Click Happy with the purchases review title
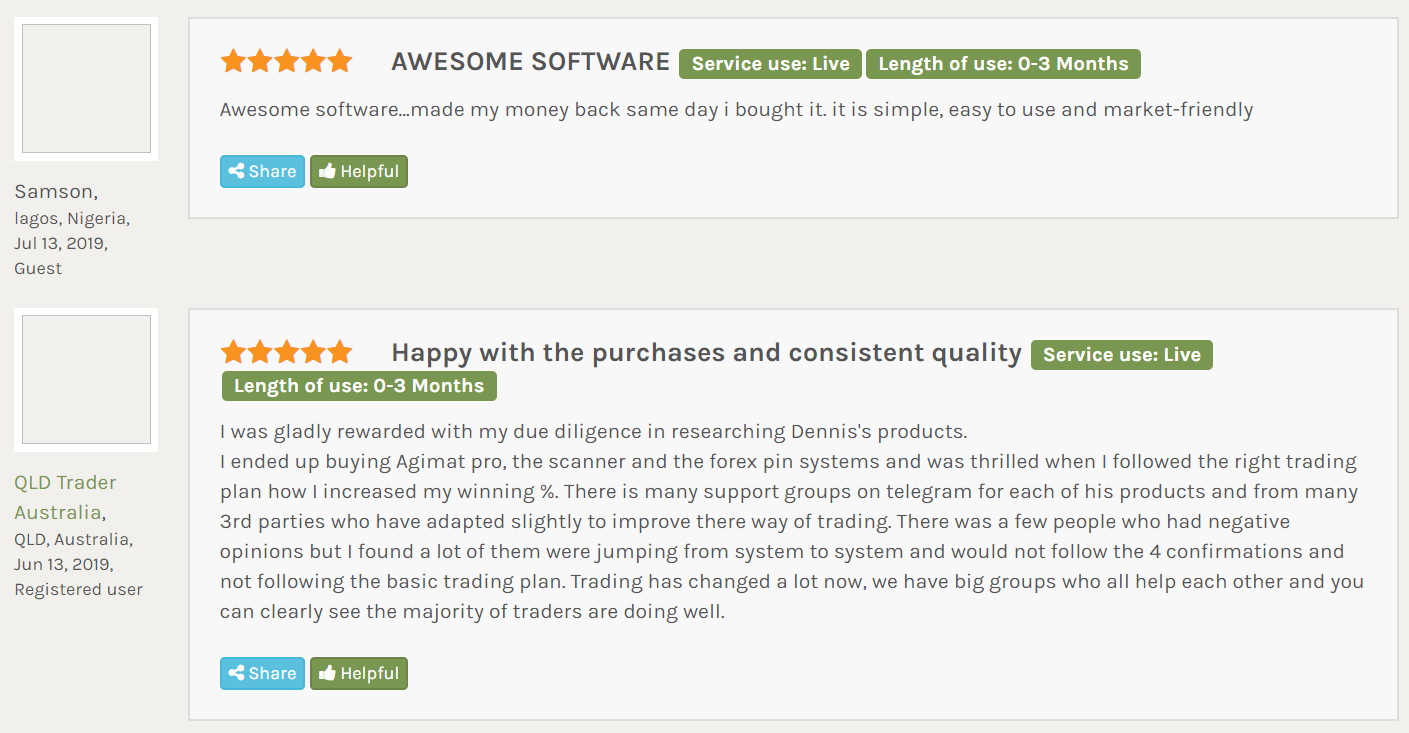 (x=706, y=353)
